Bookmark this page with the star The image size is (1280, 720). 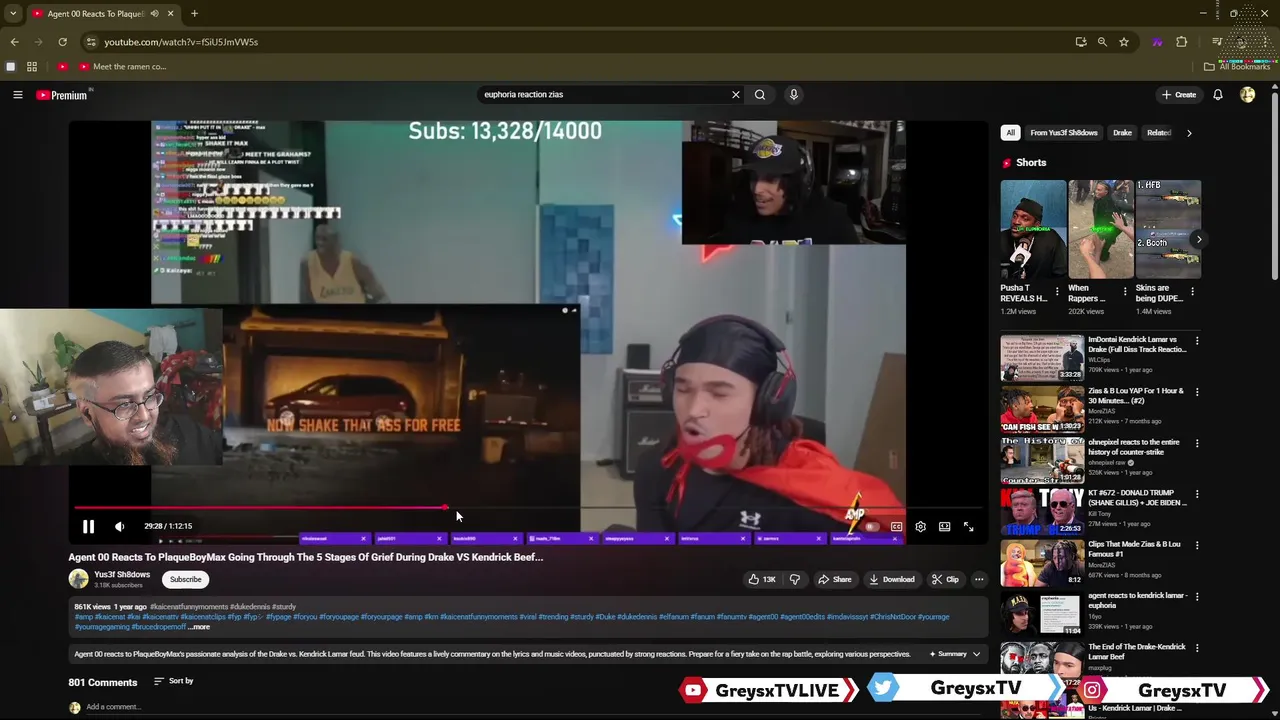1124,42
